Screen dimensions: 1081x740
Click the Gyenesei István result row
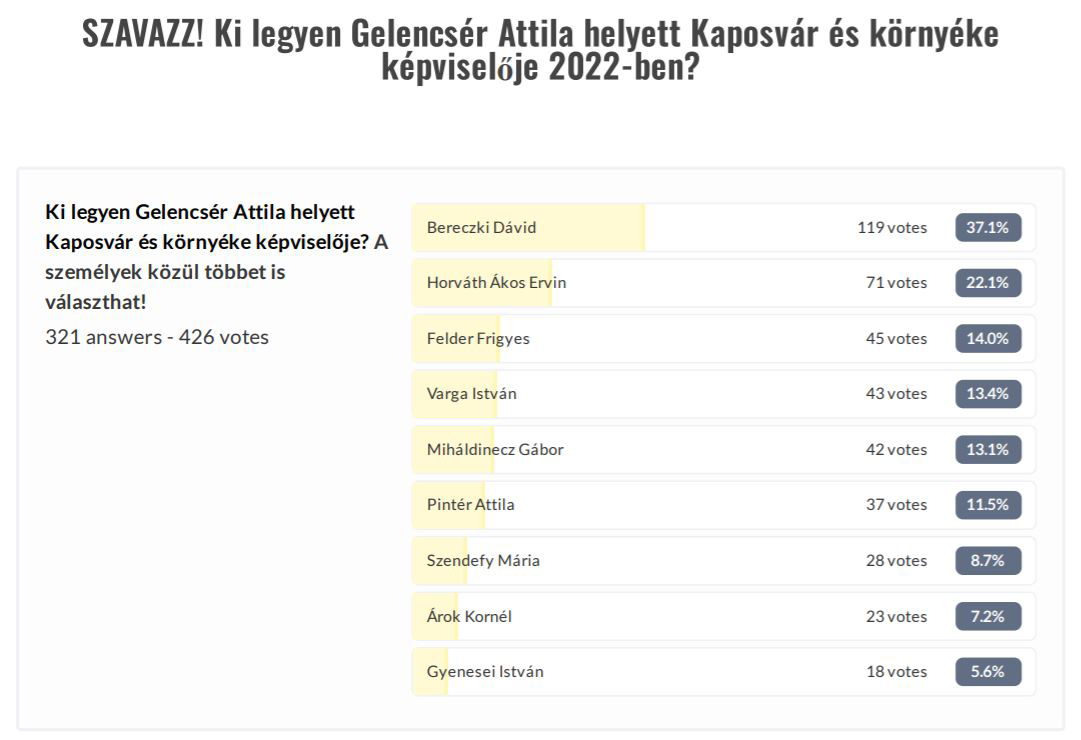(x=723, y=672)
